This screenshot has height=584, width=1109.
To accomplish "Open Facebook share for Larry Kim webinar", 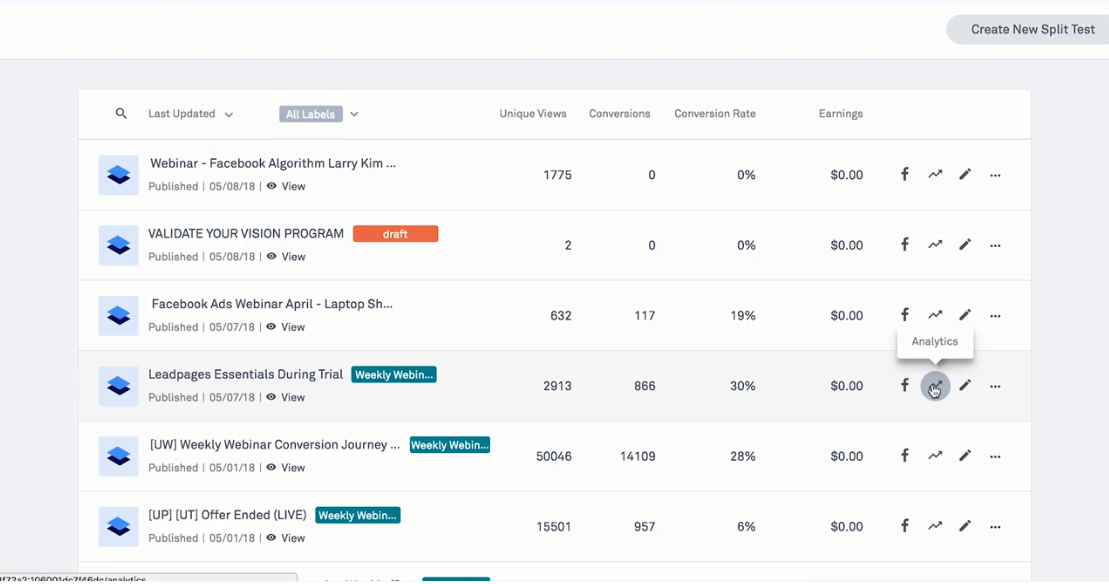I will tap(904, 175).
